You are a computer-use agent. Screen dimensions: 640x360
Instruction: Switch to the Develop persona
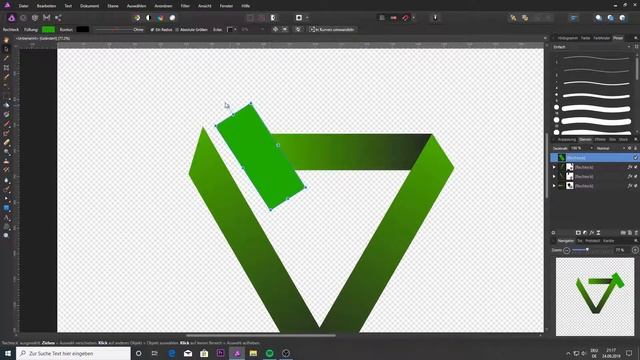pyautogui.click(x=35, y=18)
